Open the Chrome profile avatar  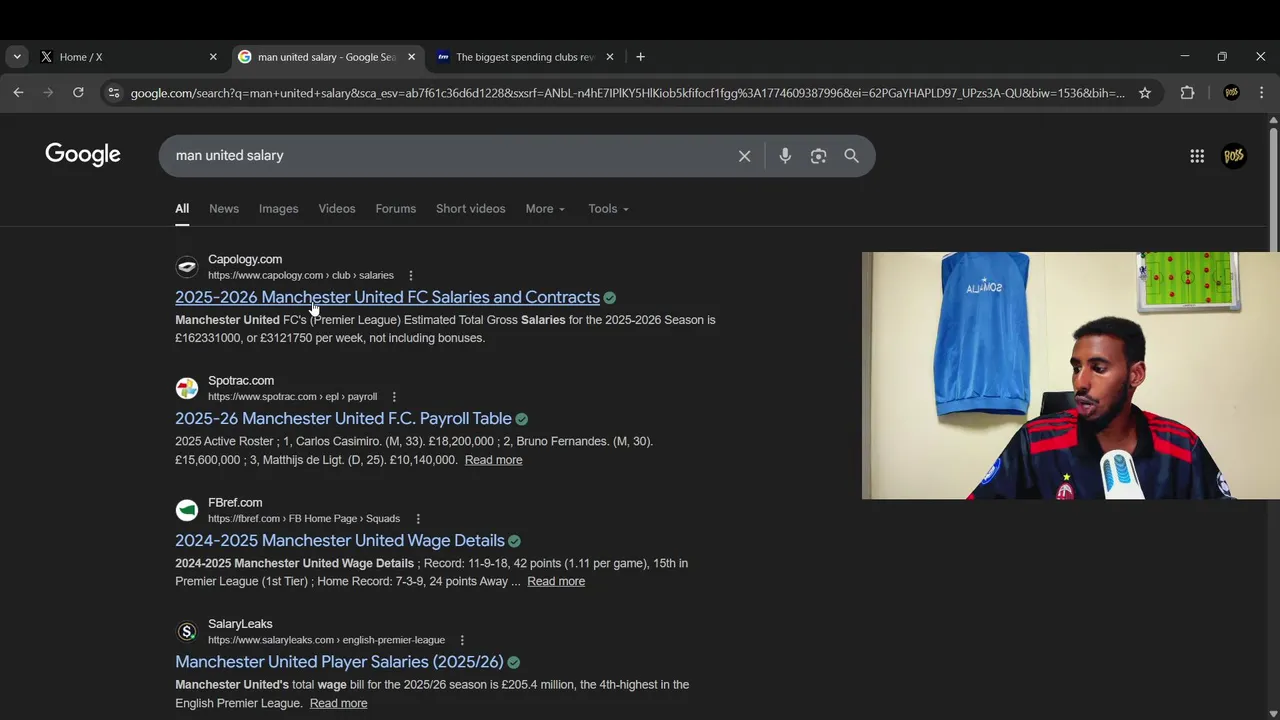point(1231,93)
